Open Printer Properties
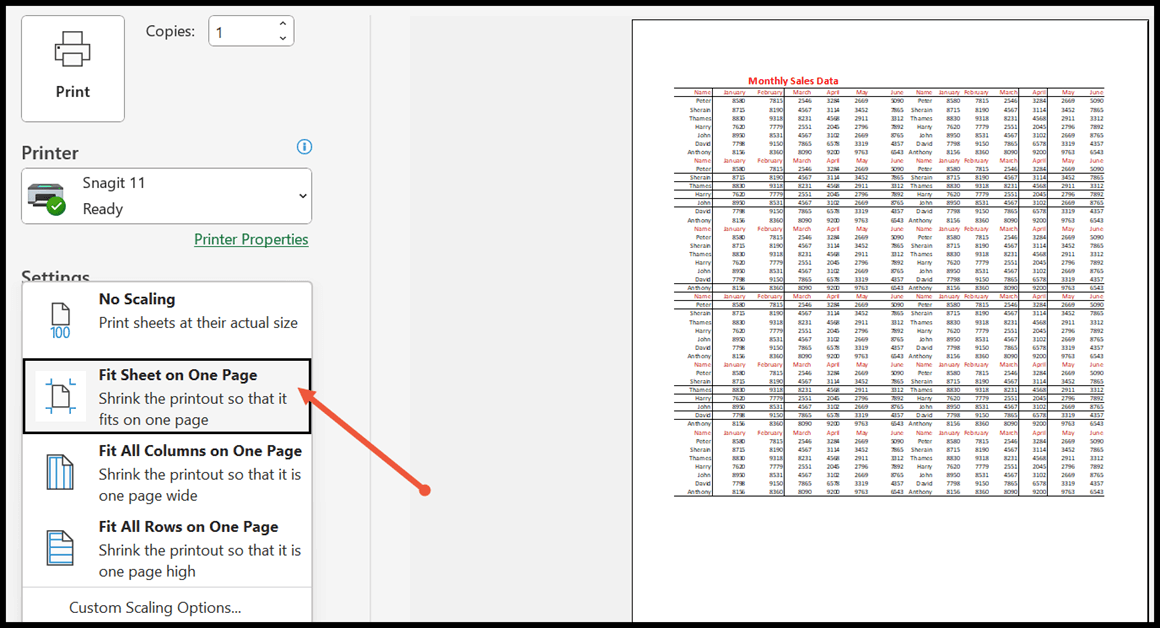The height and width of the screenshot is (628, 1160). click(251, 239)
